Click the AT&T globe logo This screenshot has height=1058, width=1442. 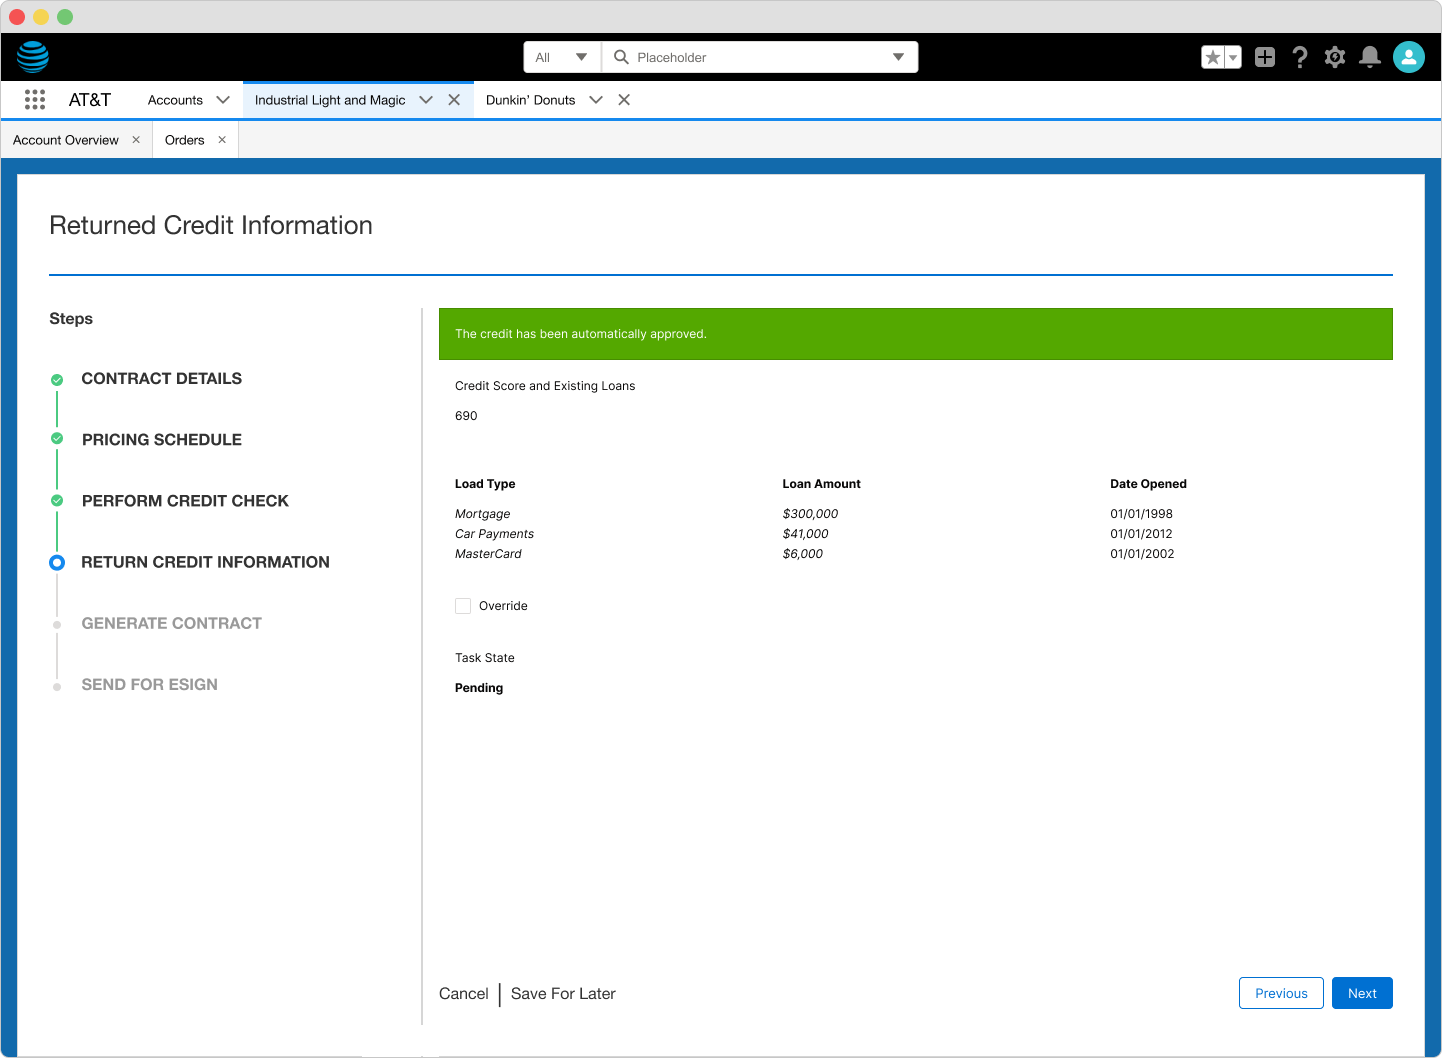[33, 57]
